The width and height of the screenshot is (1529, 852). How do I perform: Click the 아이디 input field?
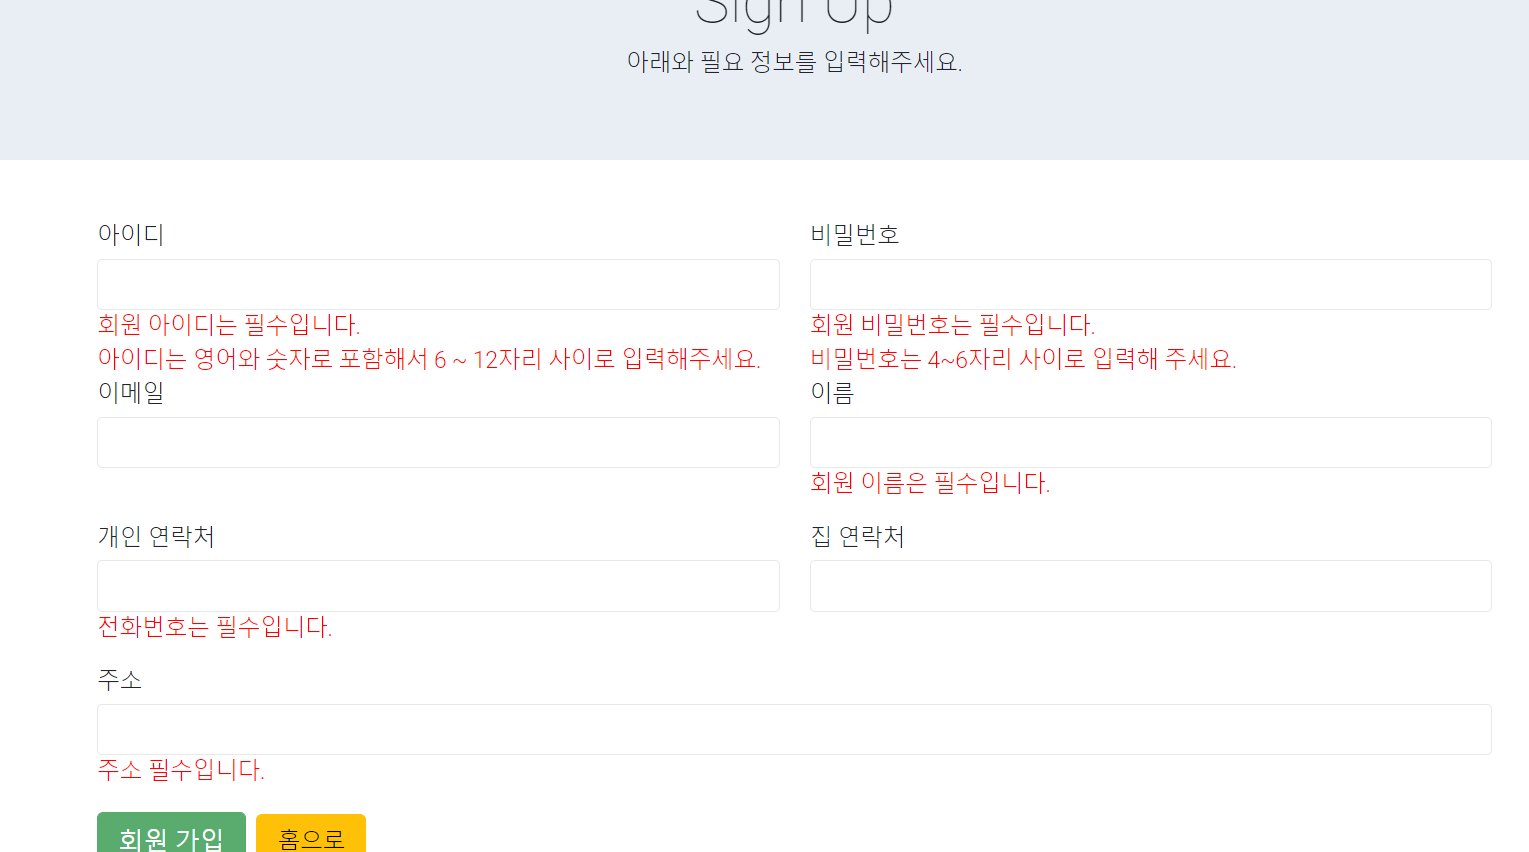437,284
